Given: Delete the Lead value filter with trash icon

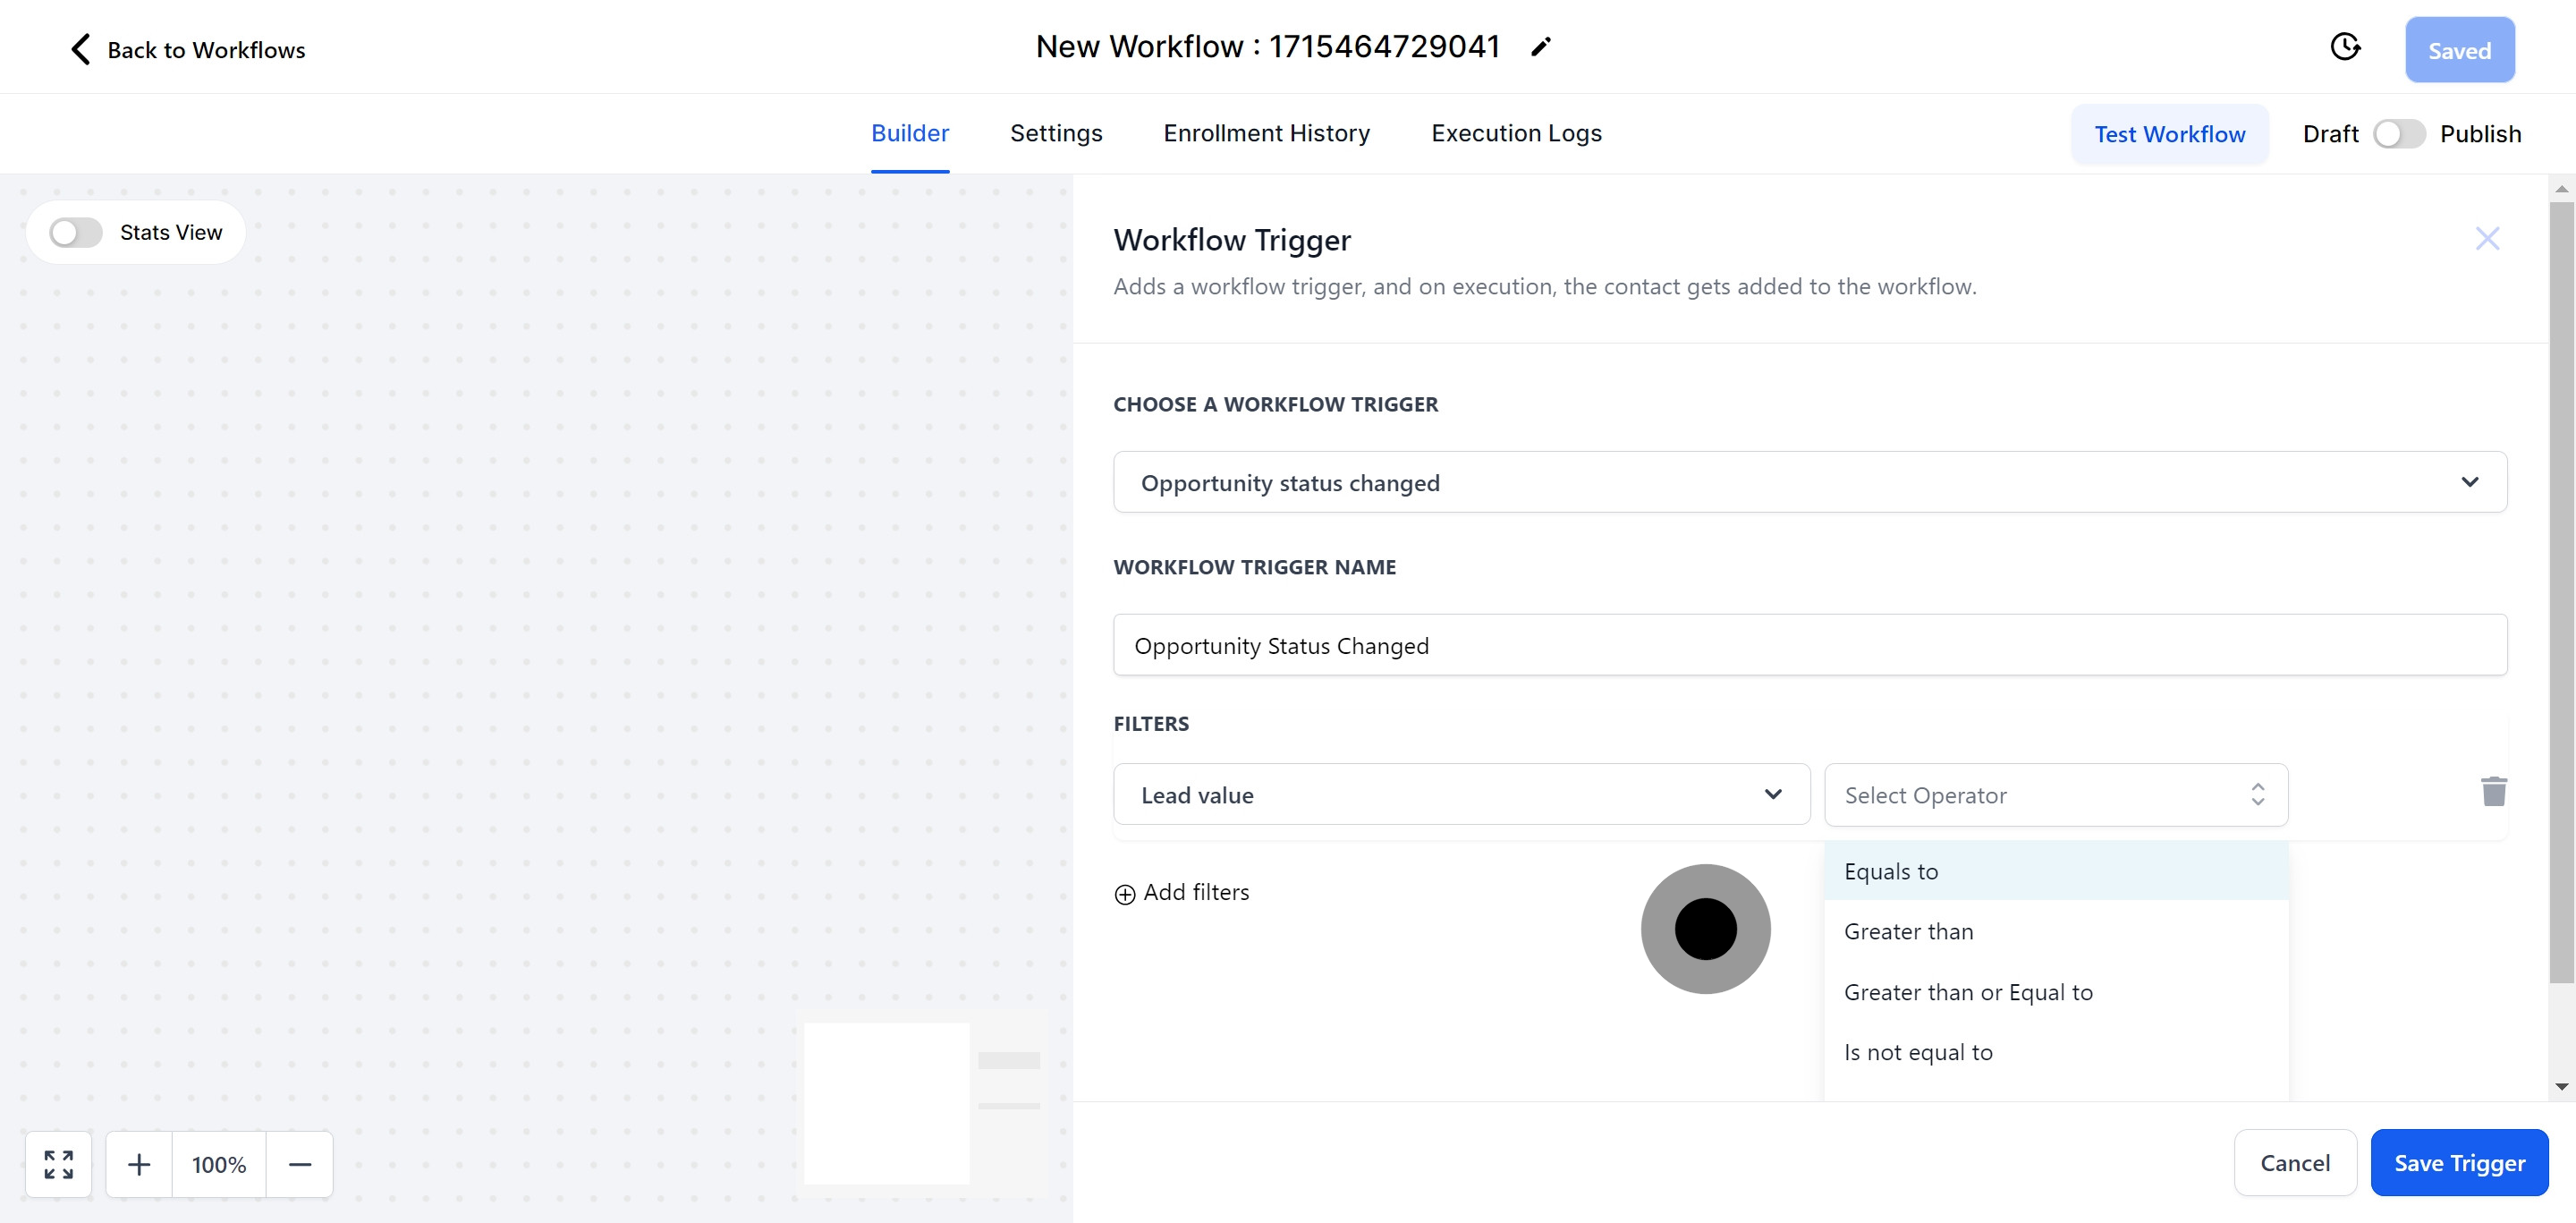Looking at the screenshot, I should click(2493, 792).
